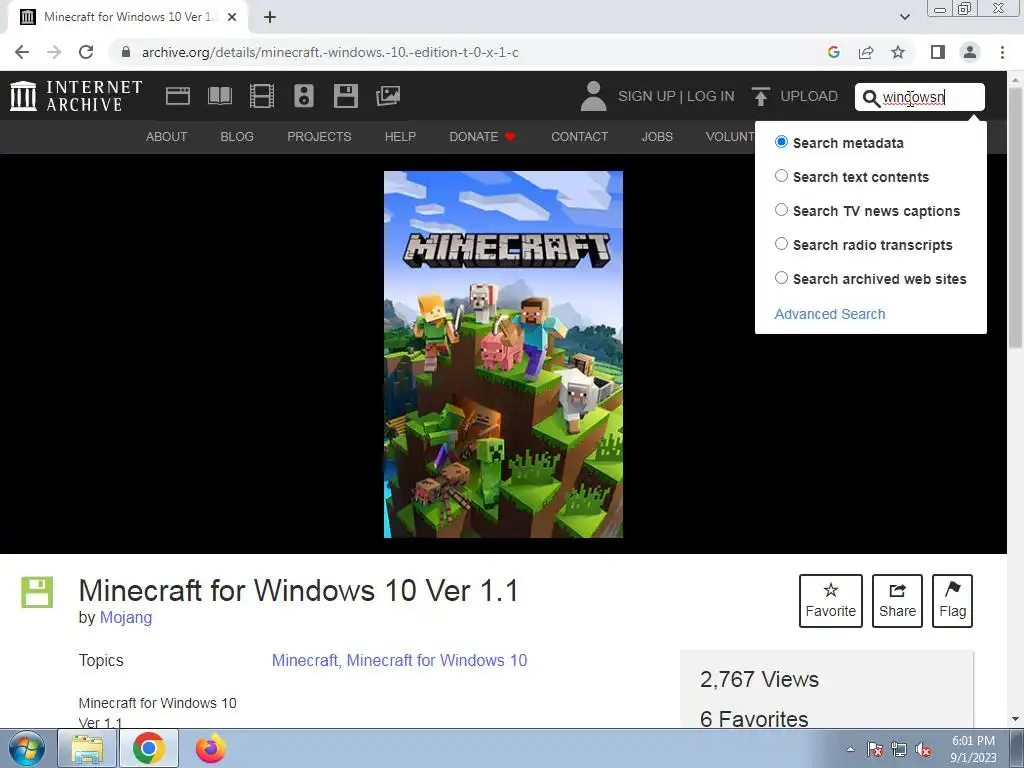Open Minecraft for Windows 10 topic link

(436, 660)
